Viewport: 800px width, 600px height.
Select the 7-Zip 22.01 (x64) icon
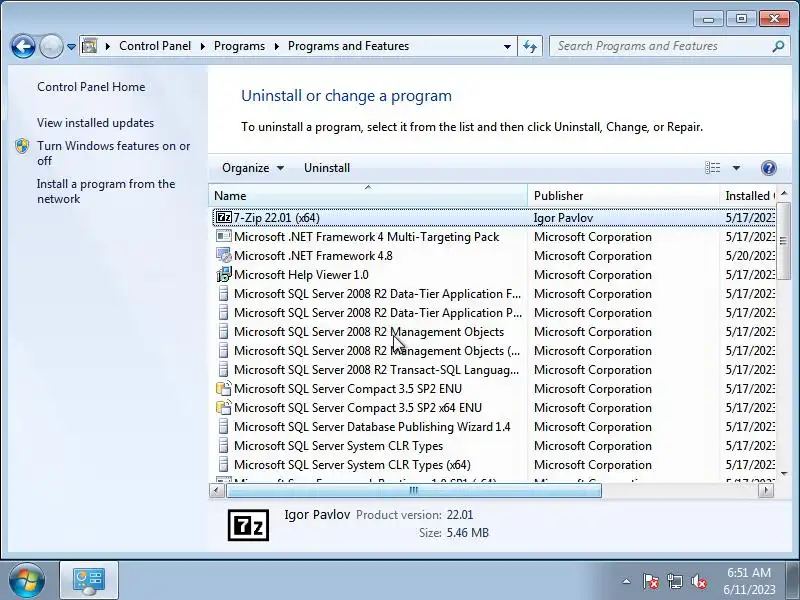click(223, 217)
